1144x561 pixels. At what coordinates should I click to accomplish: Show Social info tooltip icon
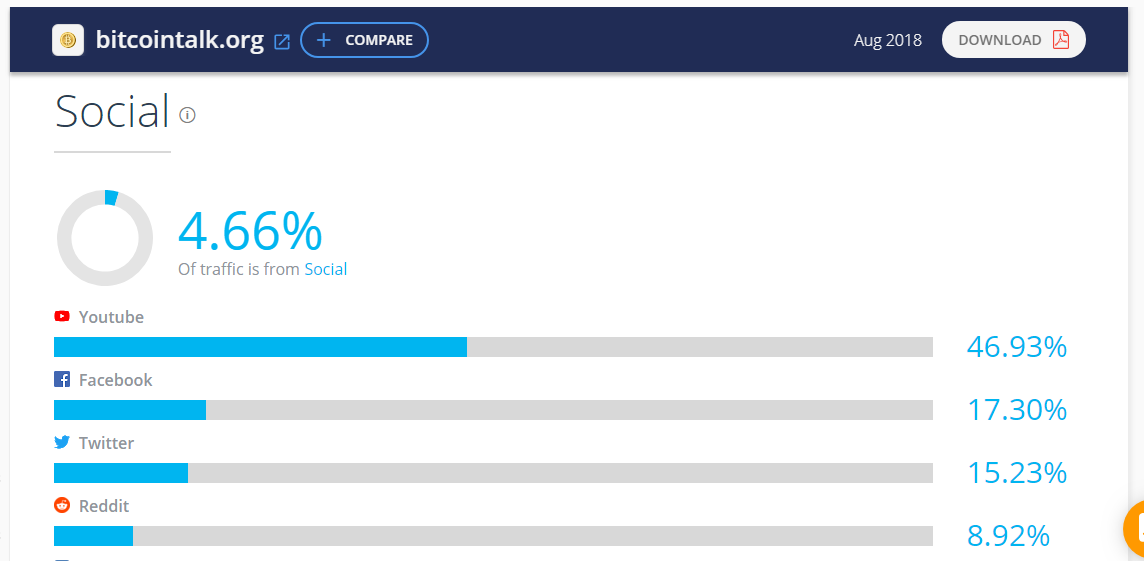point(188,115)
